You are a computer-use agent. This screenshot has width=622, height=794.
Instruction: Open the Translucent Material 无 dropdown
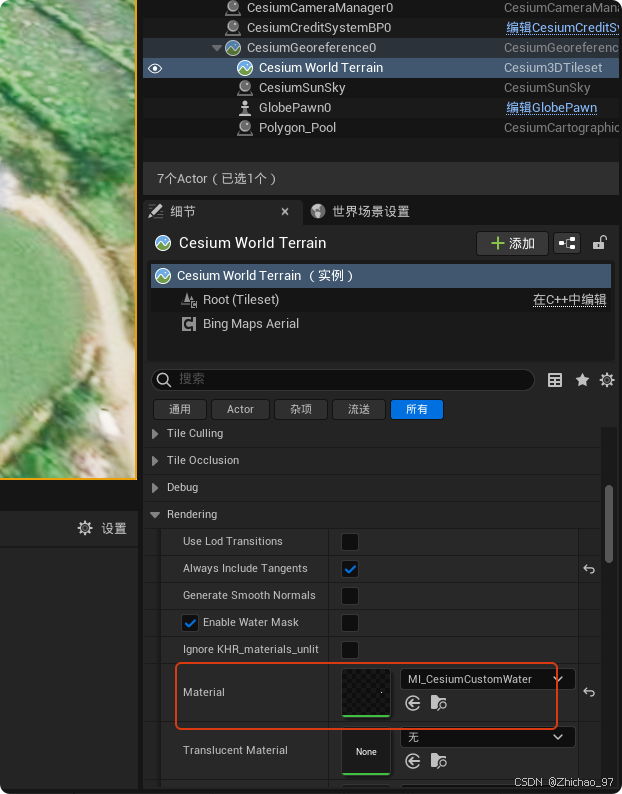coord(487,737)
